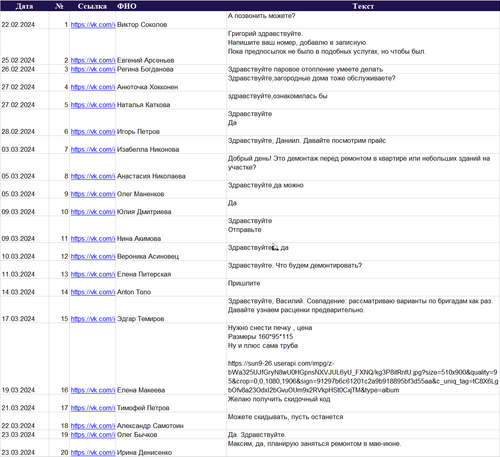
Task: Open the vk.com link for Наталья Каткова
Action: coord(93,105)
